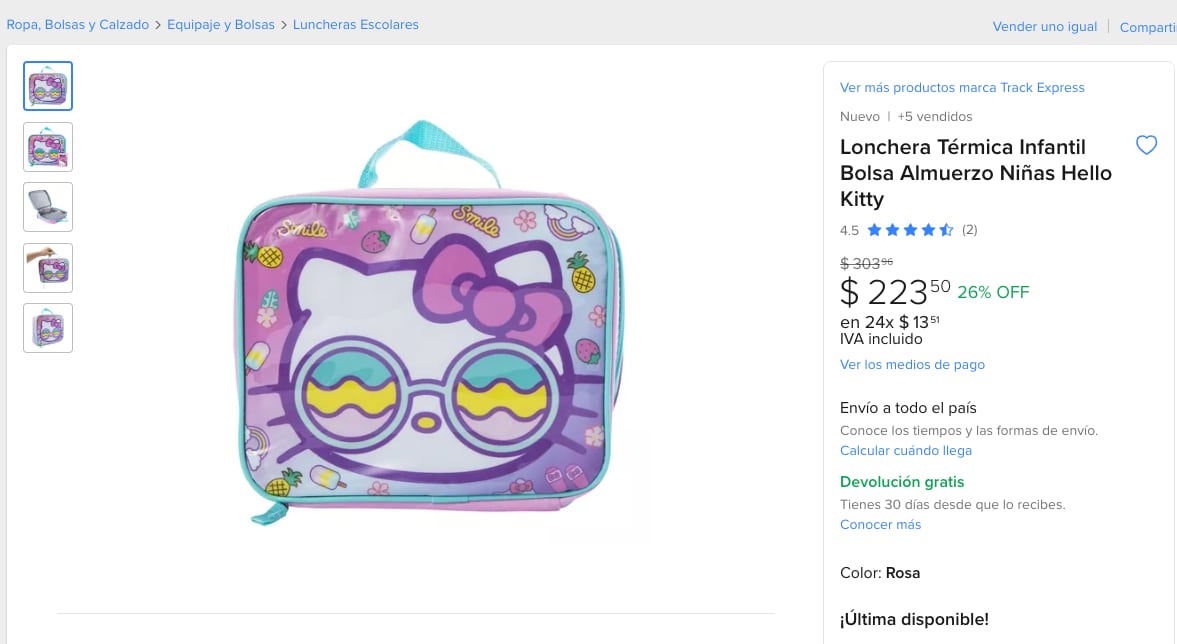Click Calcular cuándo llega link

coord(906,451)
